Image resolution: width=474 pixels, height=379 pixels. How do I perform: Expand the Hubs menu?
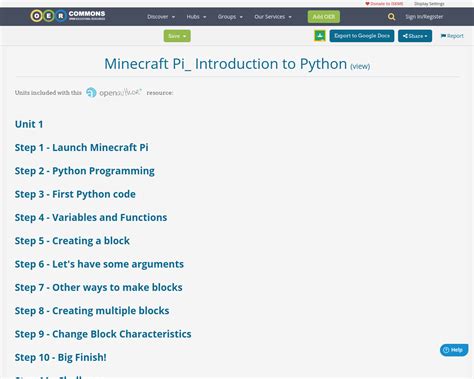196,17
